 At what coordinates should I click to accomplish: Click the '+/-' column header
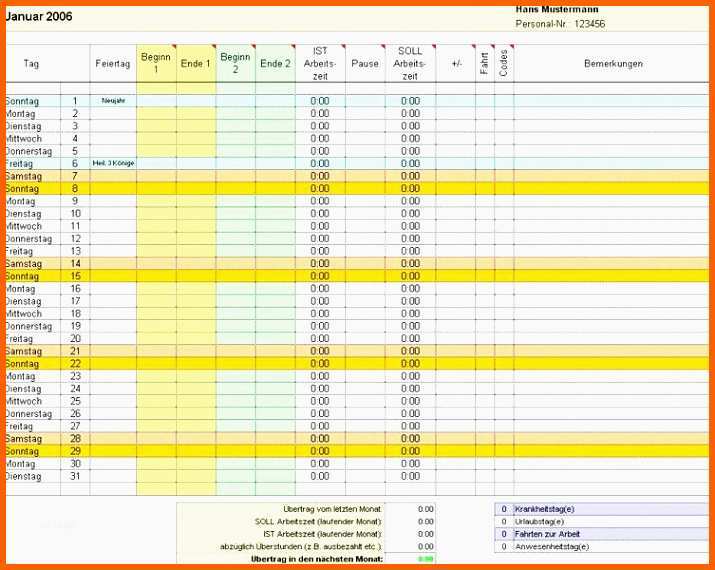[456, 63]
